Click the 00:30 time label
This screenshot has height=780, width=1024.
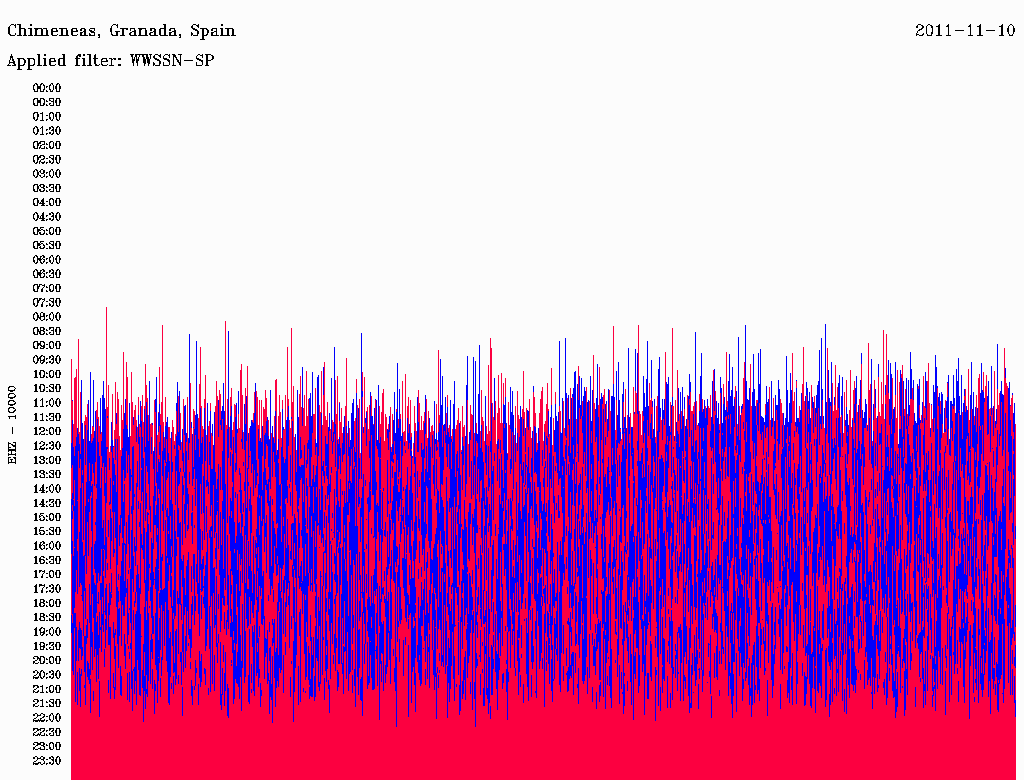click(x=47, y=102)
